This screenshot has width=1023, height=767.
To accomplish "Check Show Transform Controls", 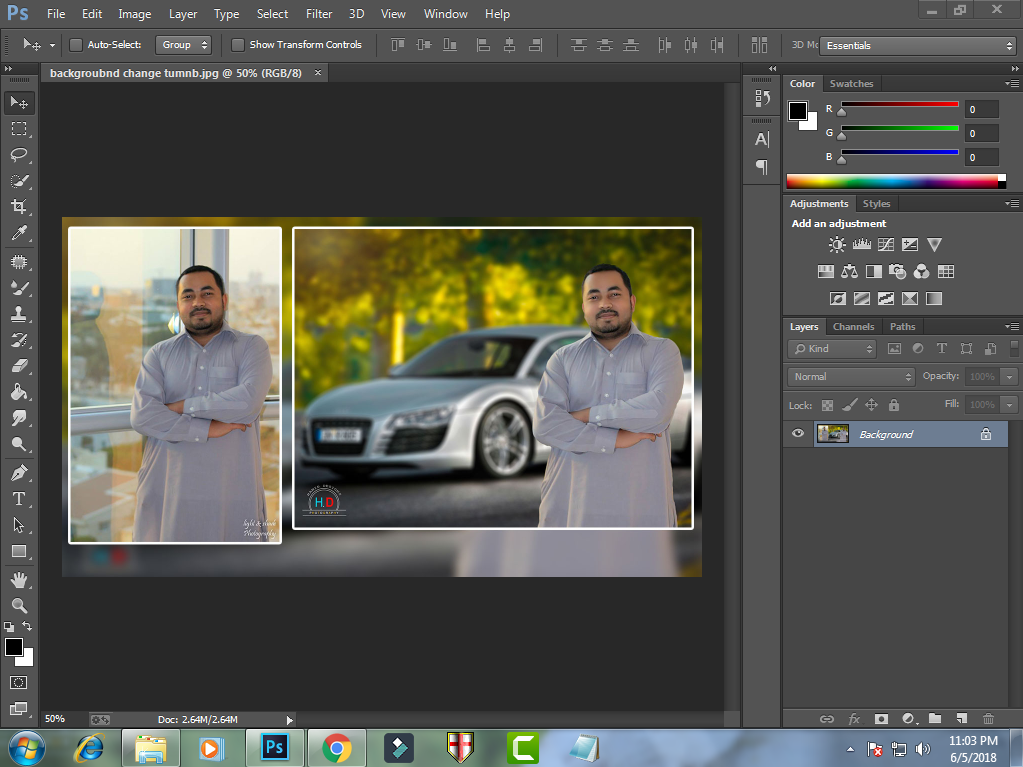I will [x=238, y=45].
